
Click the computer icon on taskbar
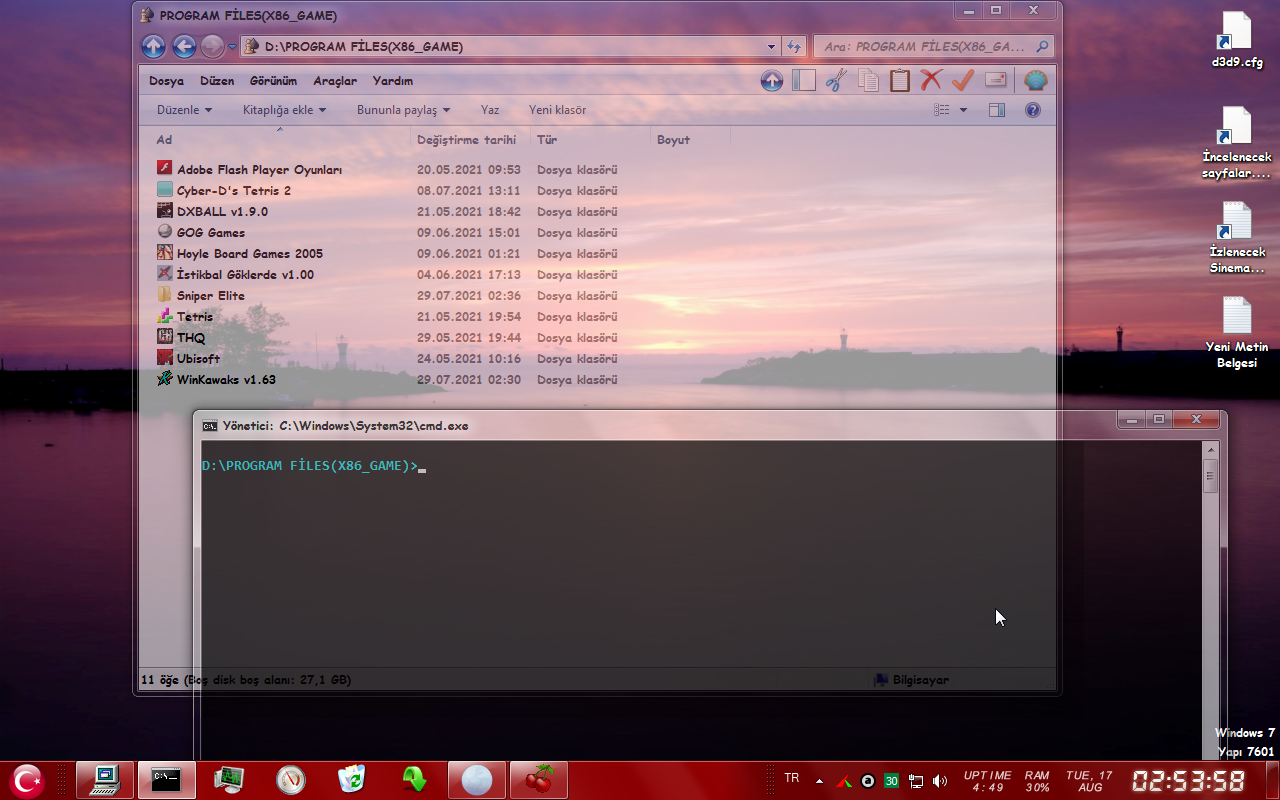[105, 780]
